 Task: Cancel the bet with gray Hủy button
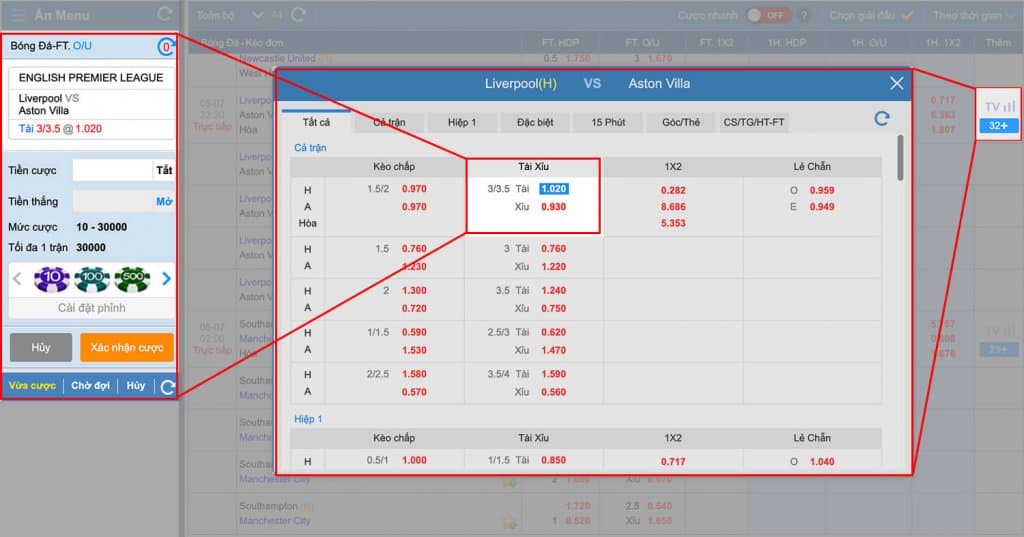(x=41, y=346)
